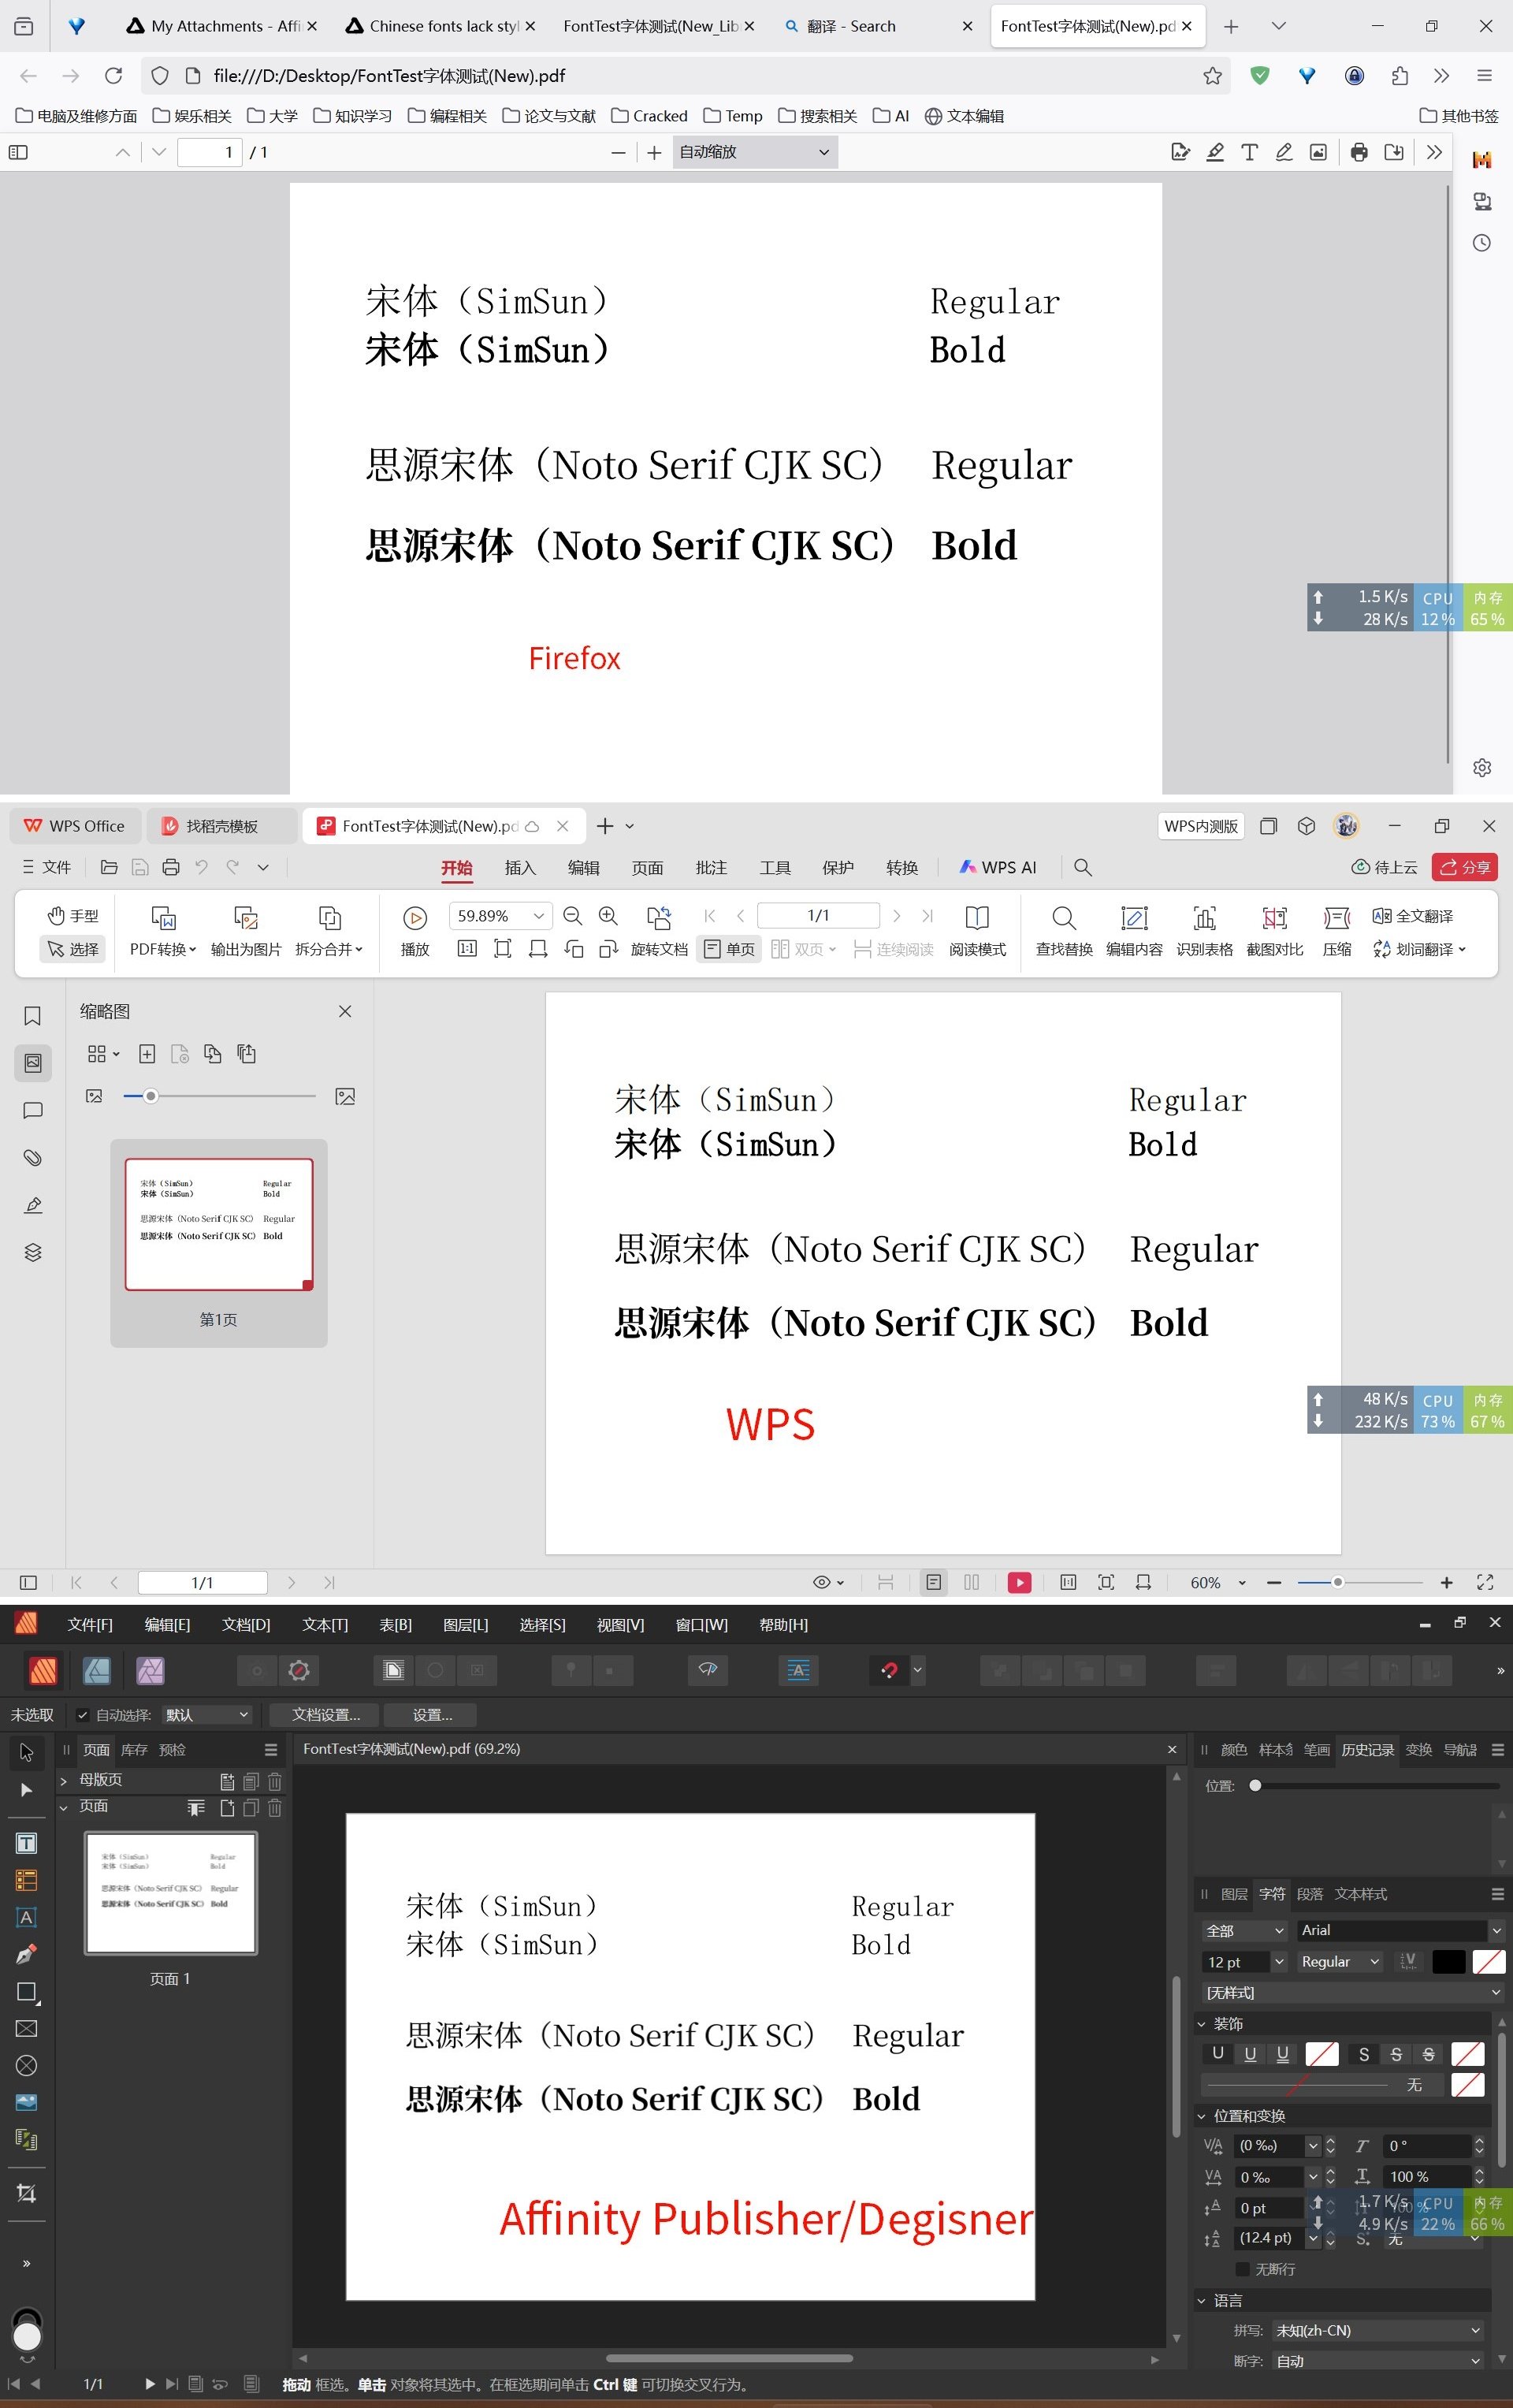Switch to Affinity Photo persona icon
Viewport: 1513px width, 2408px height.
pyautogui.click(x=150, y=1670)
